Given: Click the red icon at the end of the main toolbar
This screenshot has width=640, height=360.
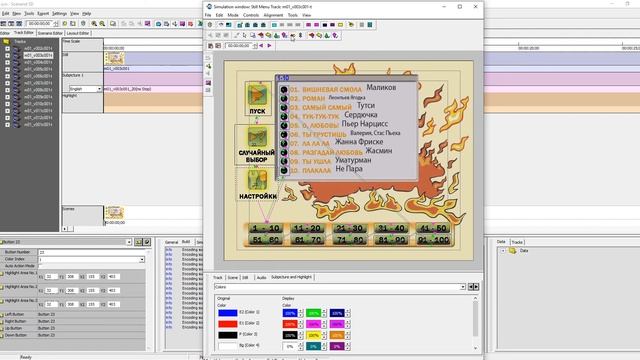Looking at the screenshot, I should [191, 24].
